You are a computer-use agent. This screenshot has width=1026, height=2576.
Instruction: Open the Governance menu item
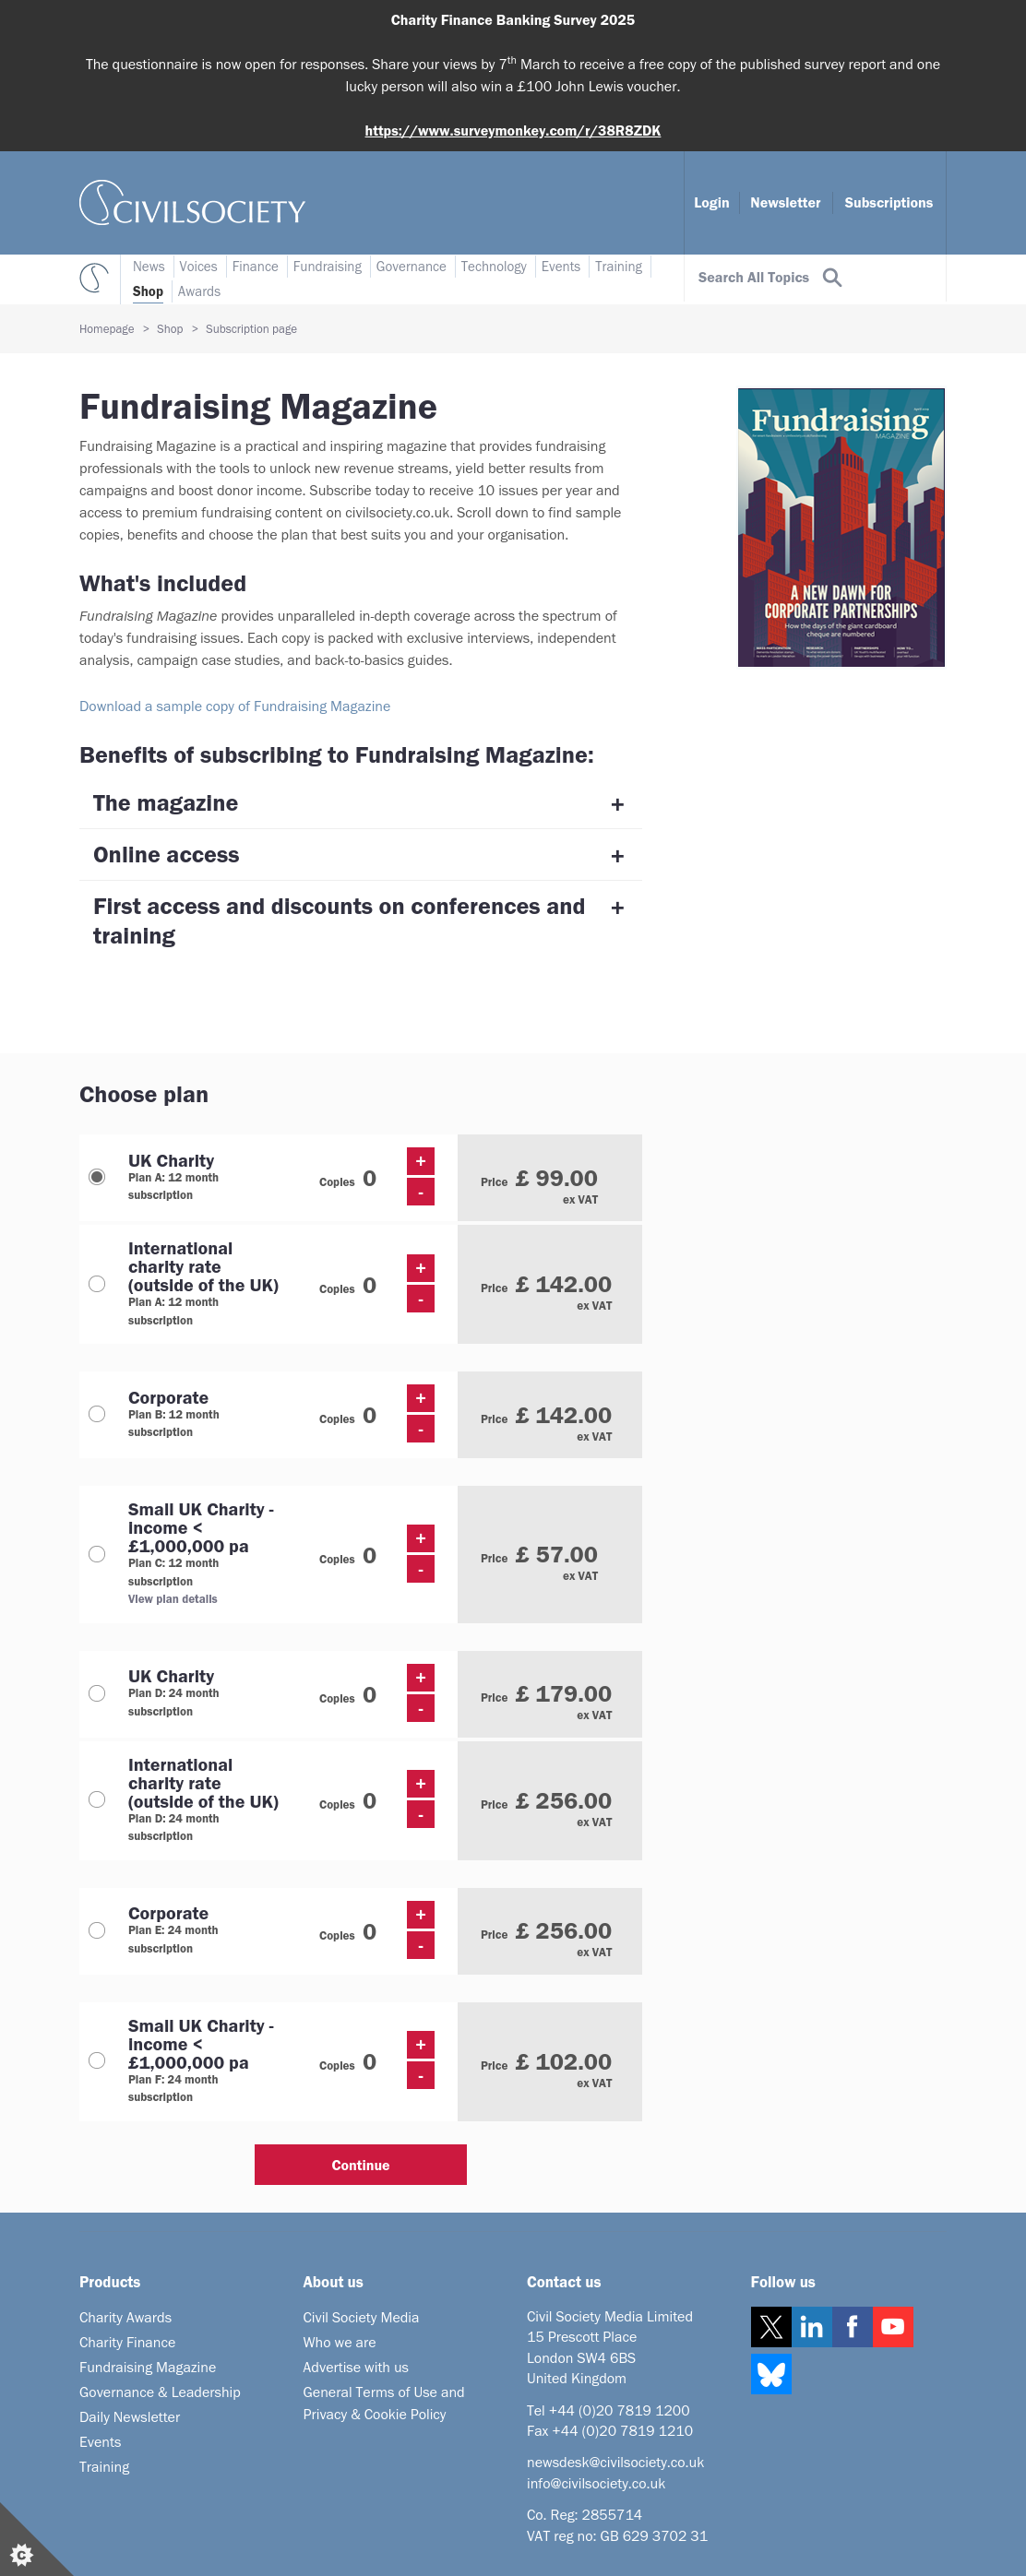point(411,267)
